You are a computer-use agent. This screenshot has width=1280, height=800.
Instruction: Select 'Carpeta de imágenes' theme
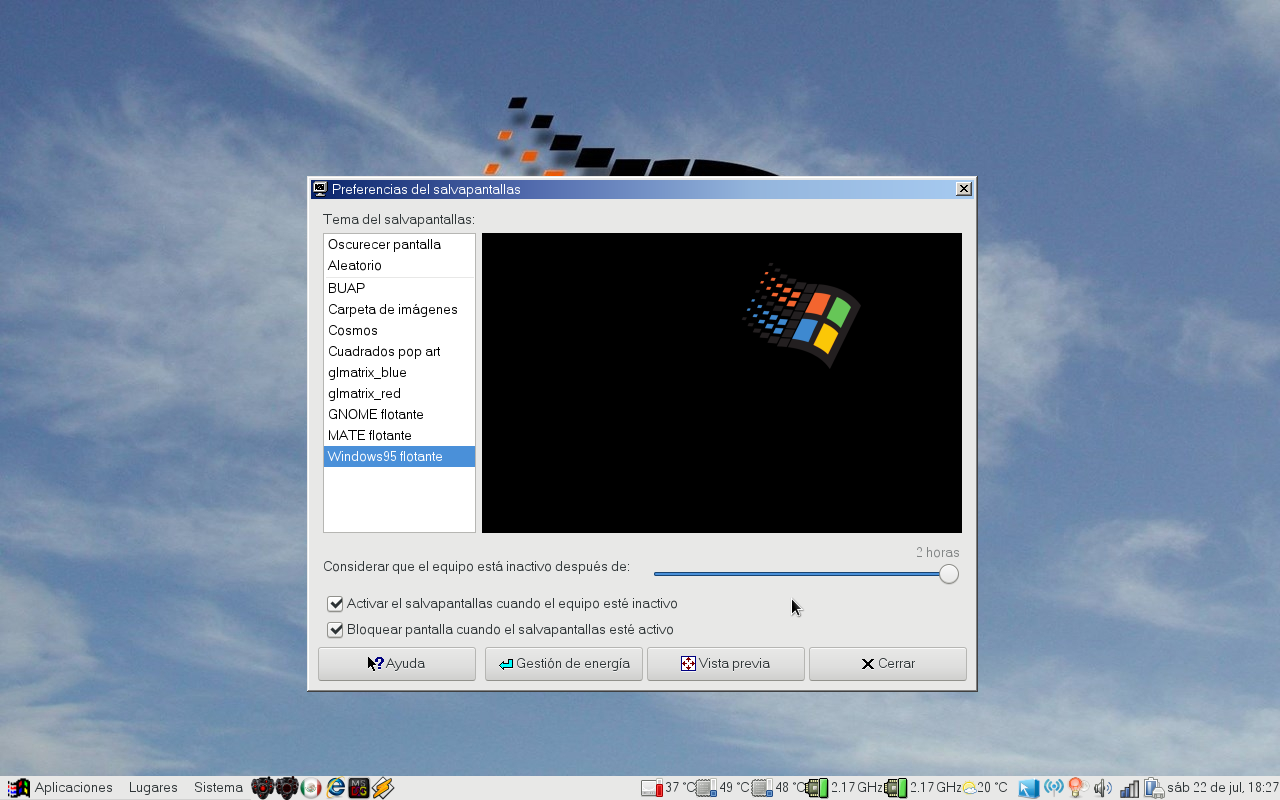click(399, 310)
